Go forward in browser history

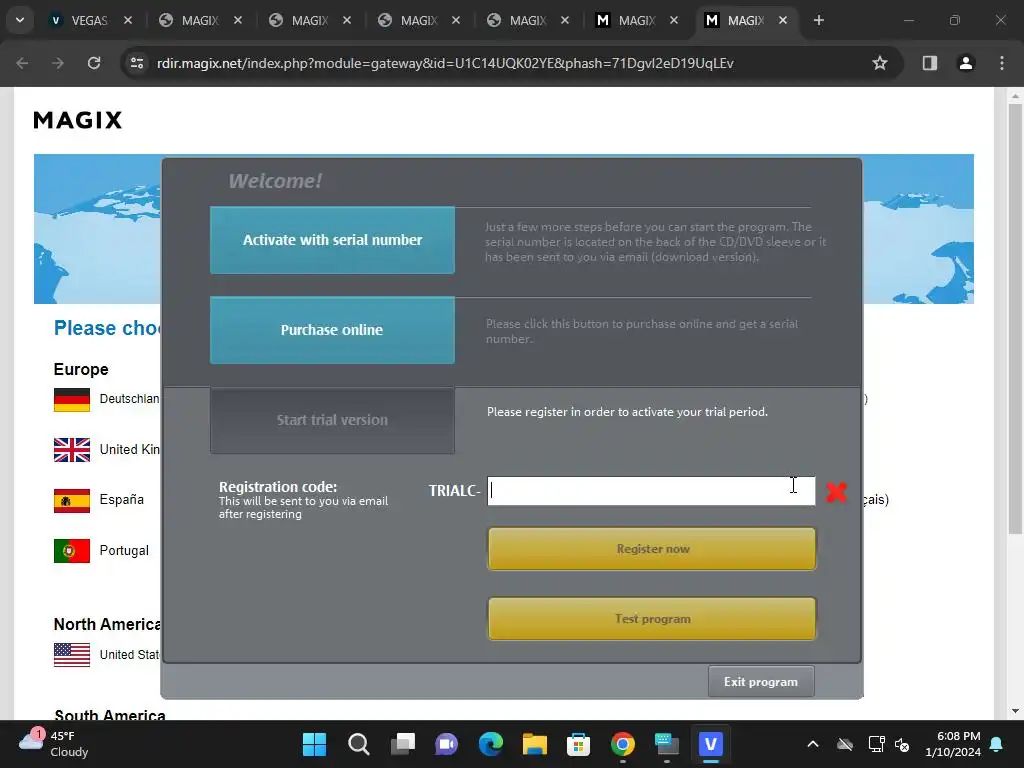pos(58,63)
